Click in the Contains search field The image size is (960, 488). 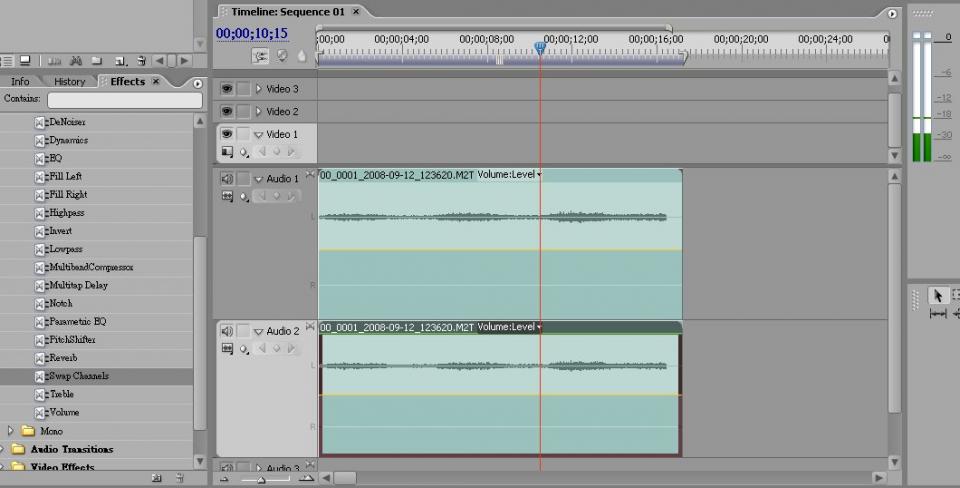click(124, 100)
